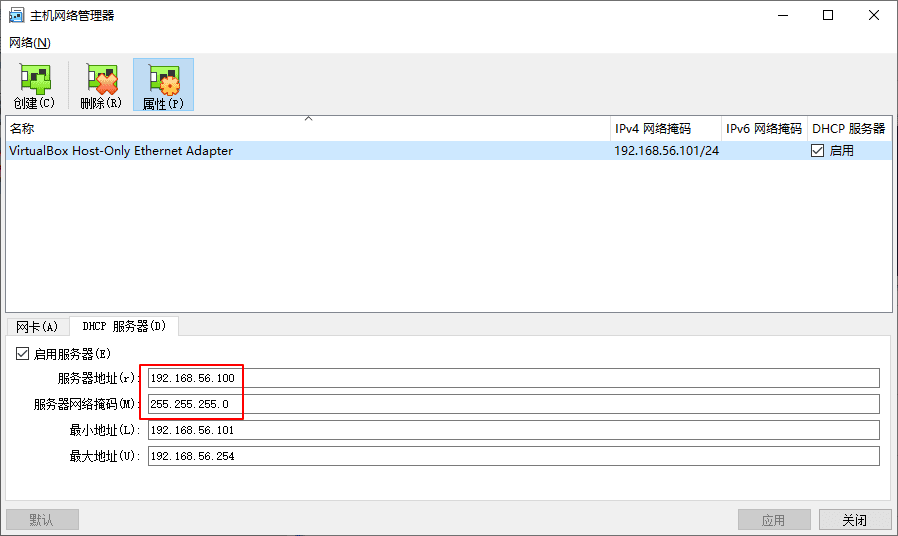Viewport: 898px width, 536px height.
Task: Select VirtualBox Host-Only Ethernet Adapter row
Action: [449, 151]
